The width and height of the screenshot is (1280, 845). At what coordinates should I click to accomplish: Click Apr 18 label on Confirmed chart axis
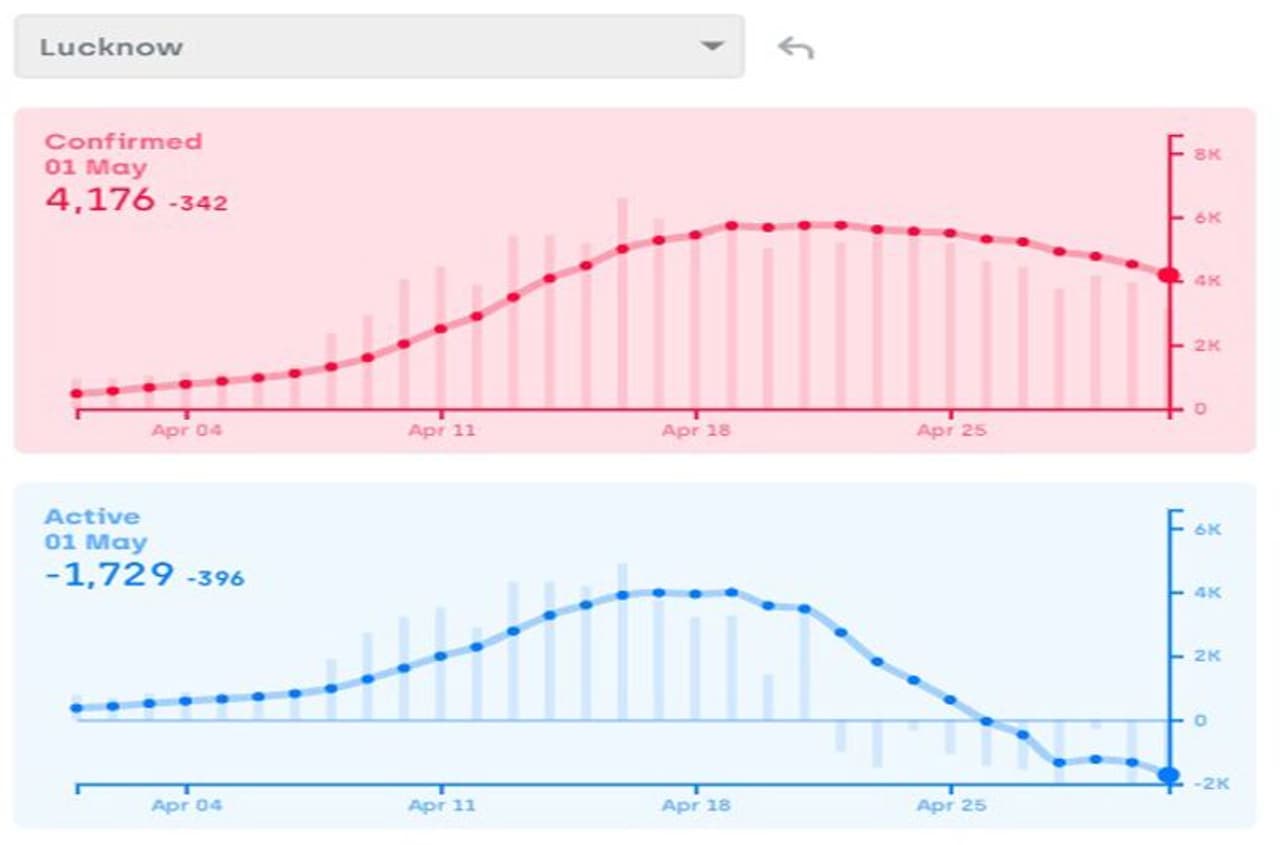[x=696, y=431]
